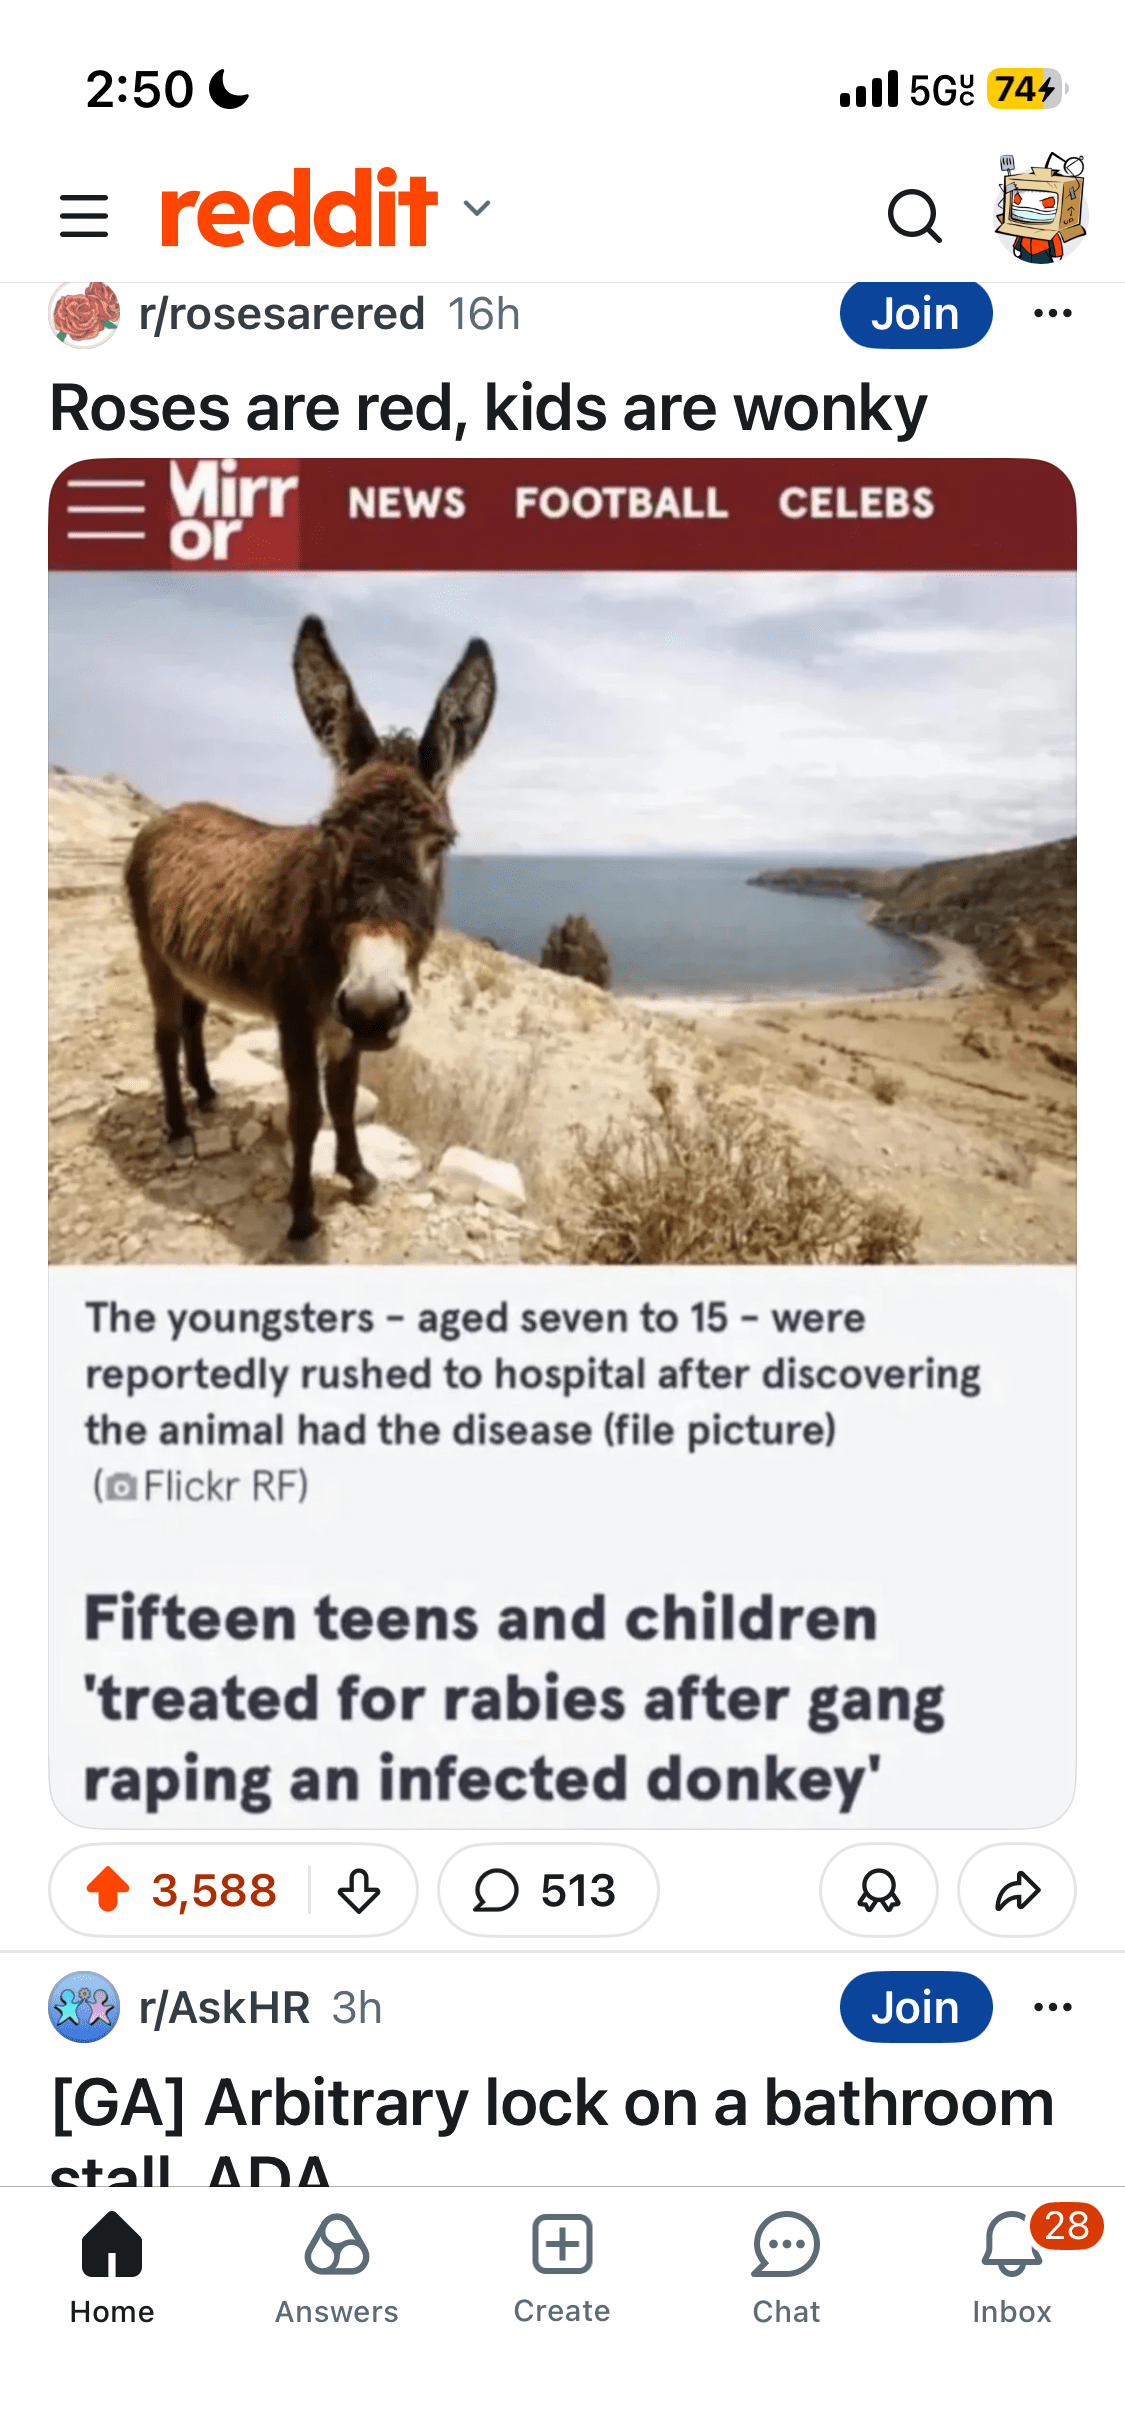Screen dimensions: 1125x2436
Task: Switch to the Answers tab
Action: (x=337, y=2269)
